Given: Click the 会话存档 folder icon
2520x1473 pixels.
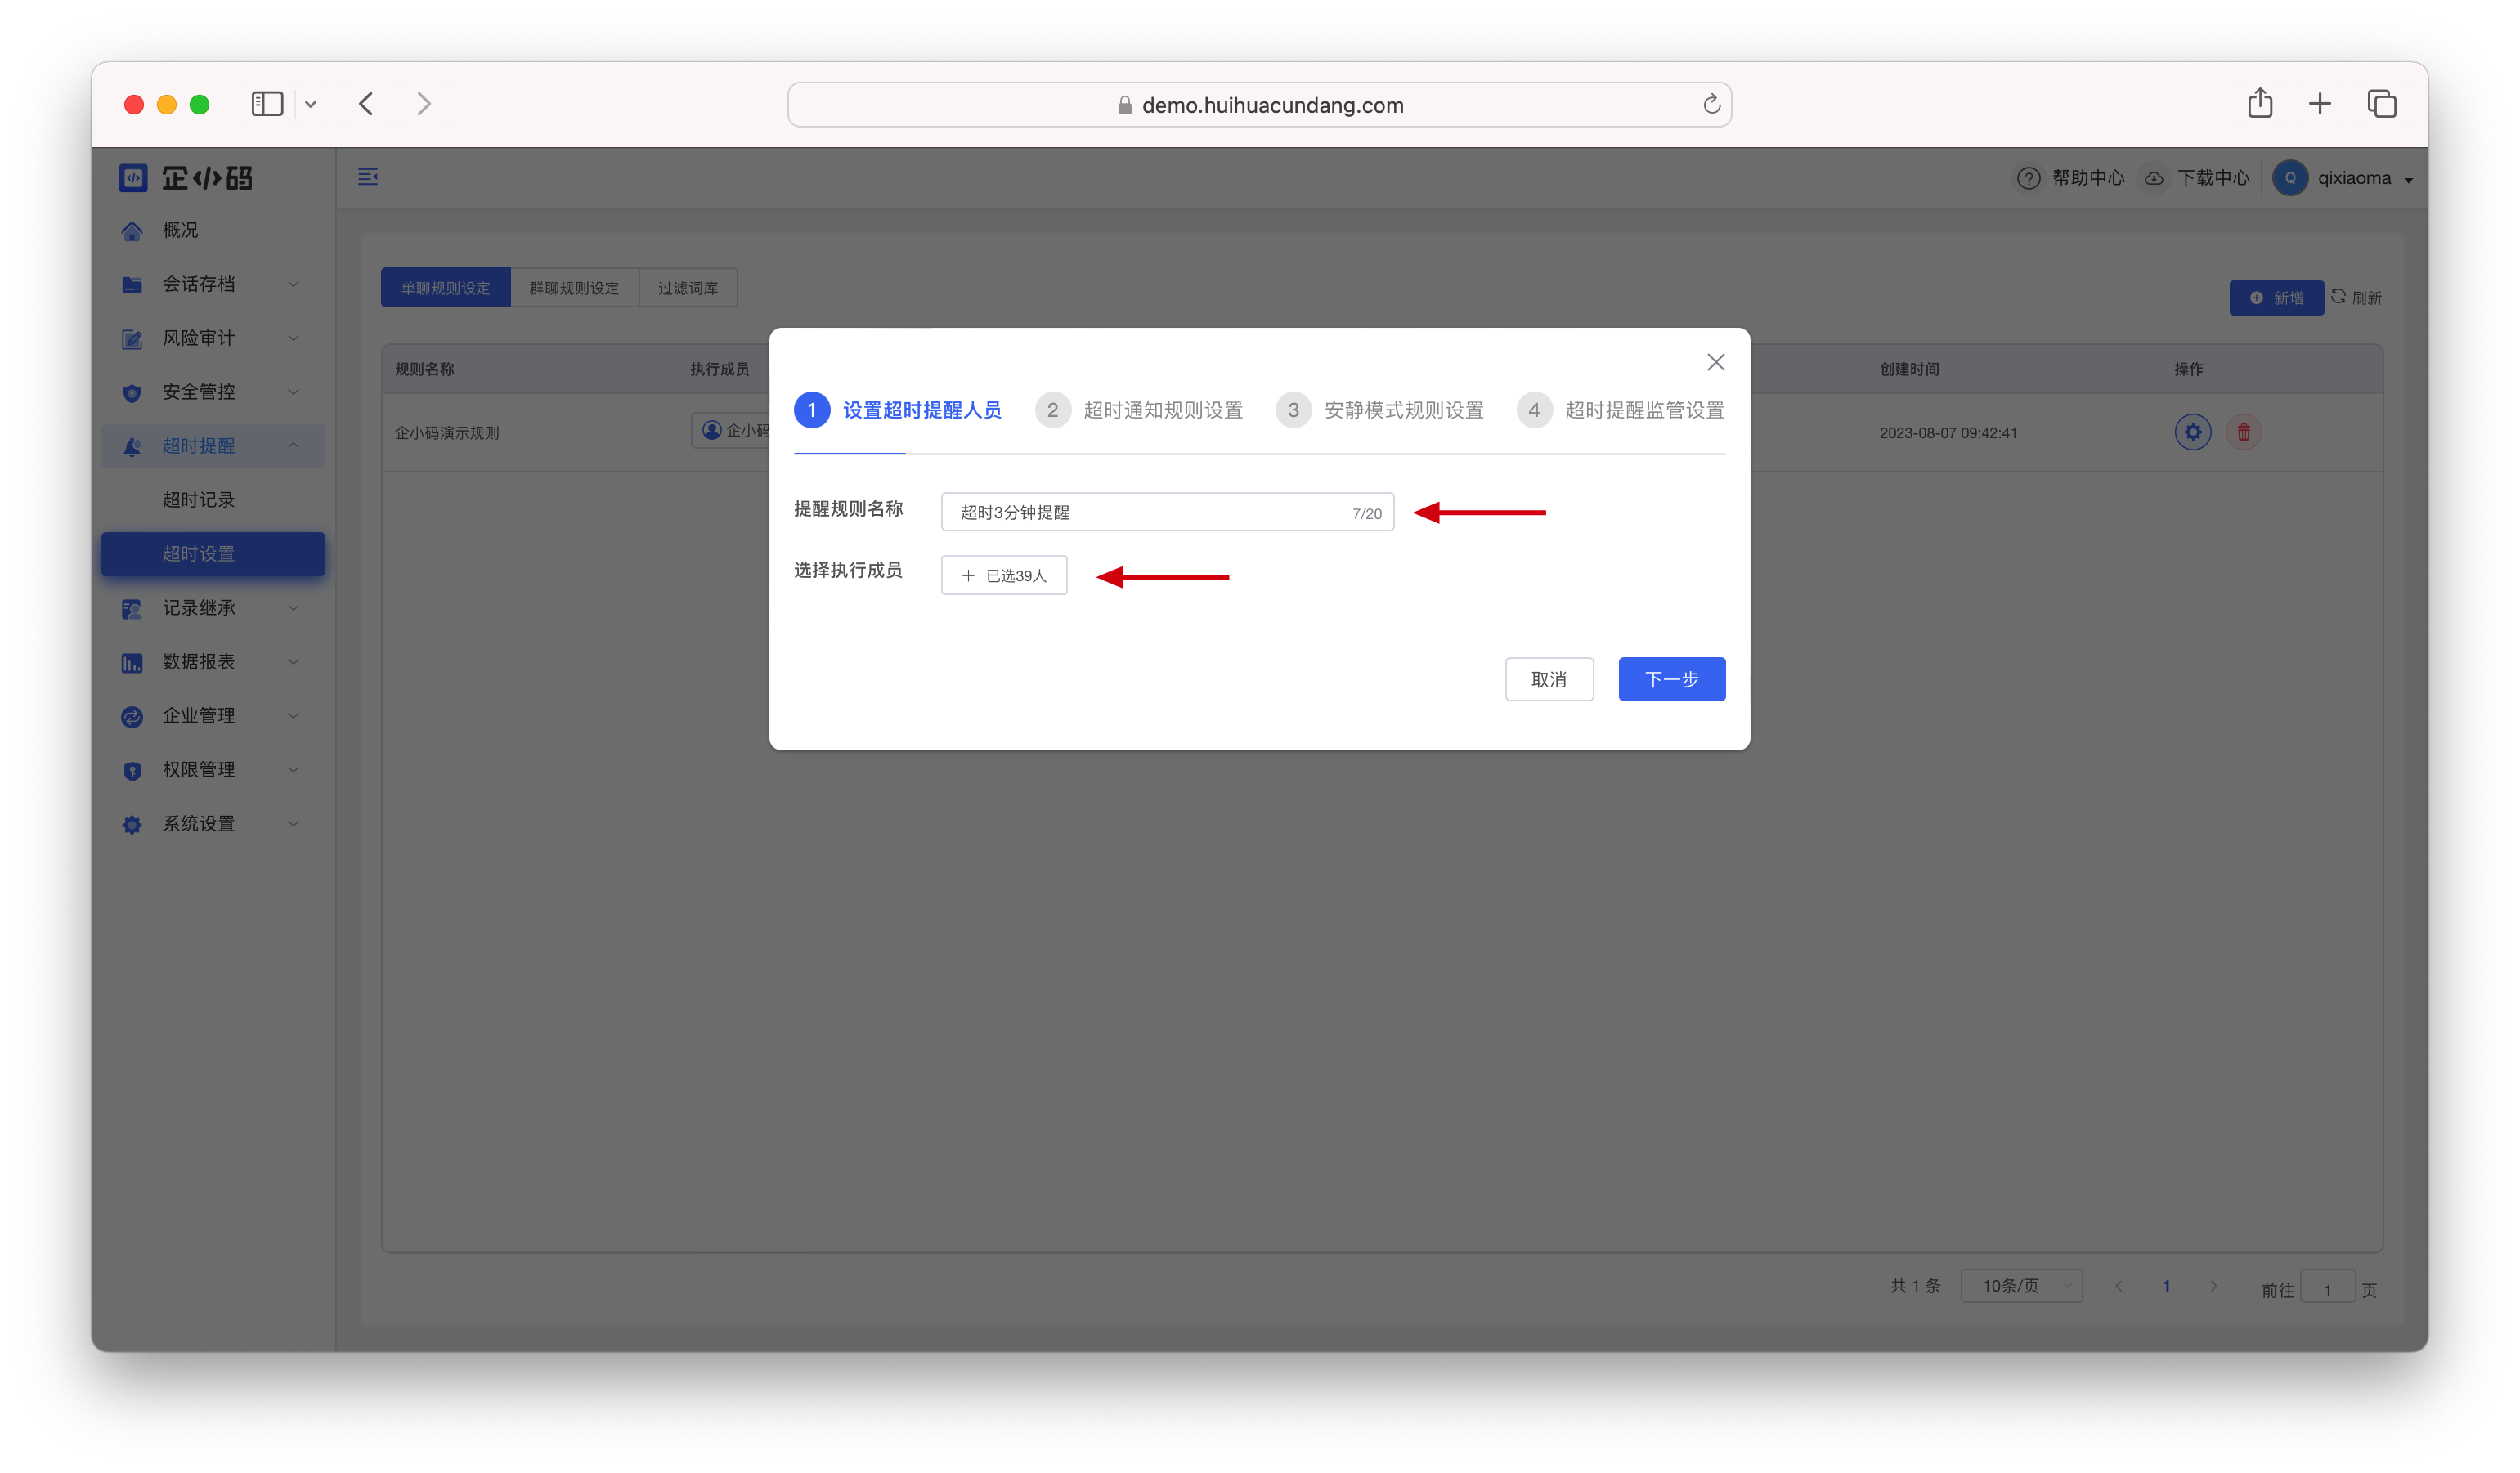Looking at the screenshot, I should [x=132, y=285].
